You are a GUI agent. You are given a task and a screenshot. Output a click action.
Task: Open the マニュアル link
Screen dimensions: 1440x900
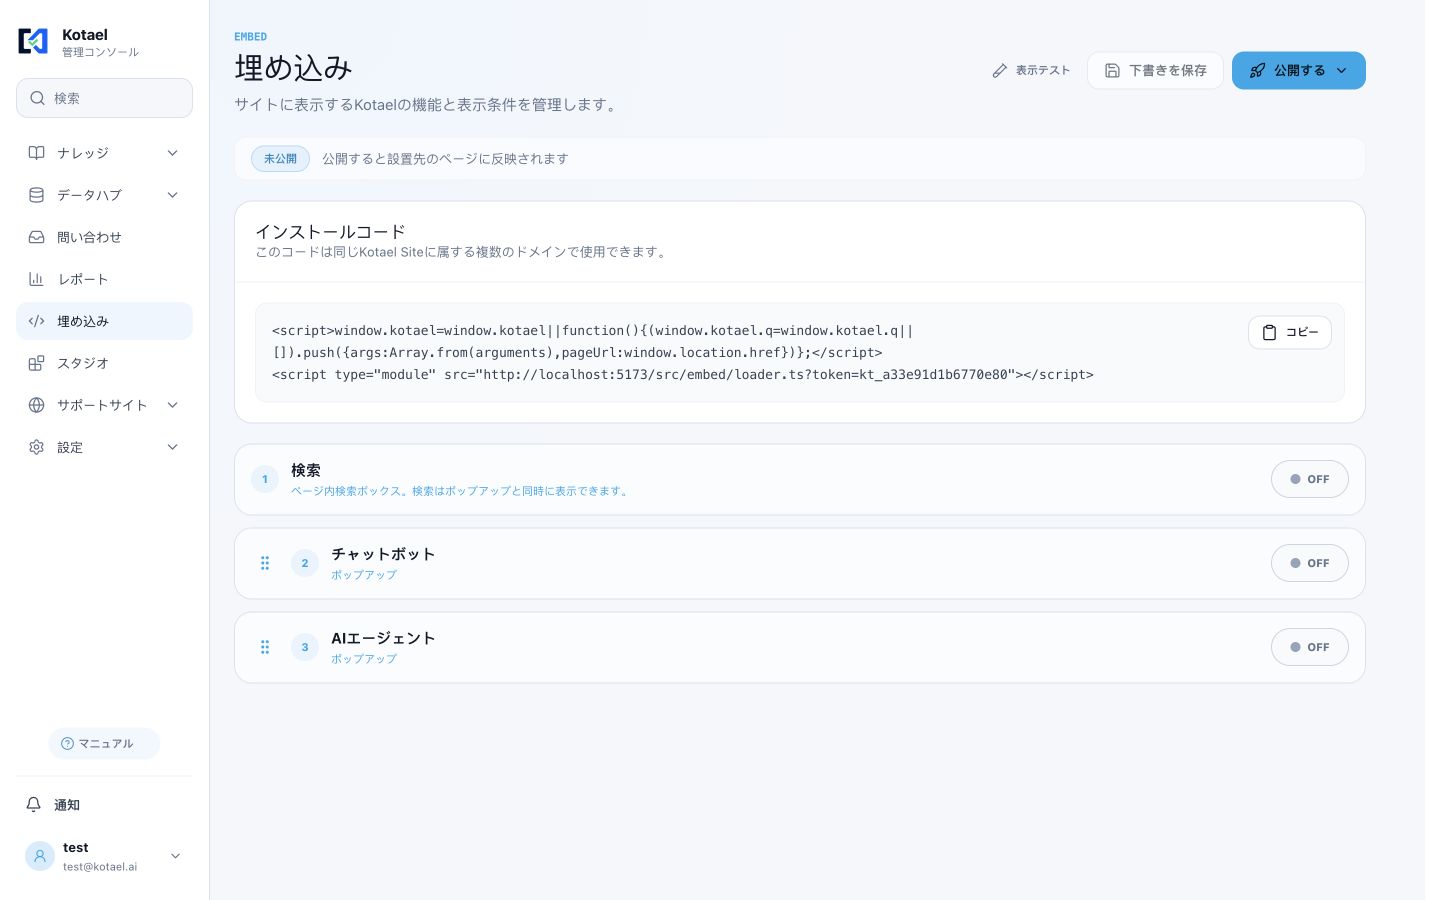click(104, 744)
